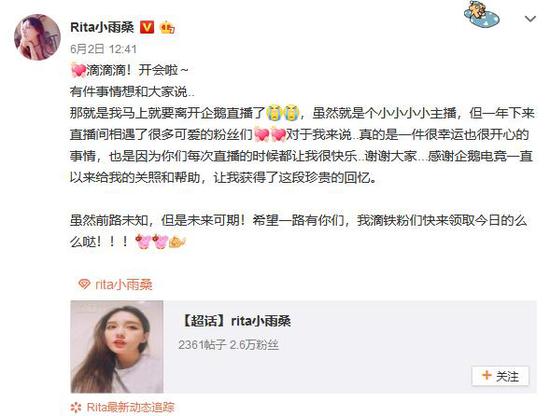Click the orange V verified badge

pos(147,27)
